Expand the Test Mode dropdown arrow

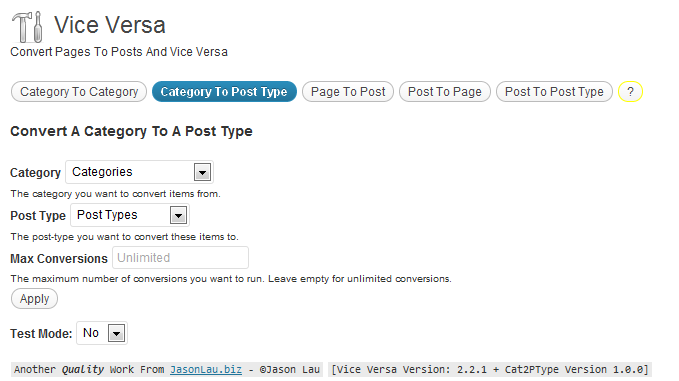(116, 333)
